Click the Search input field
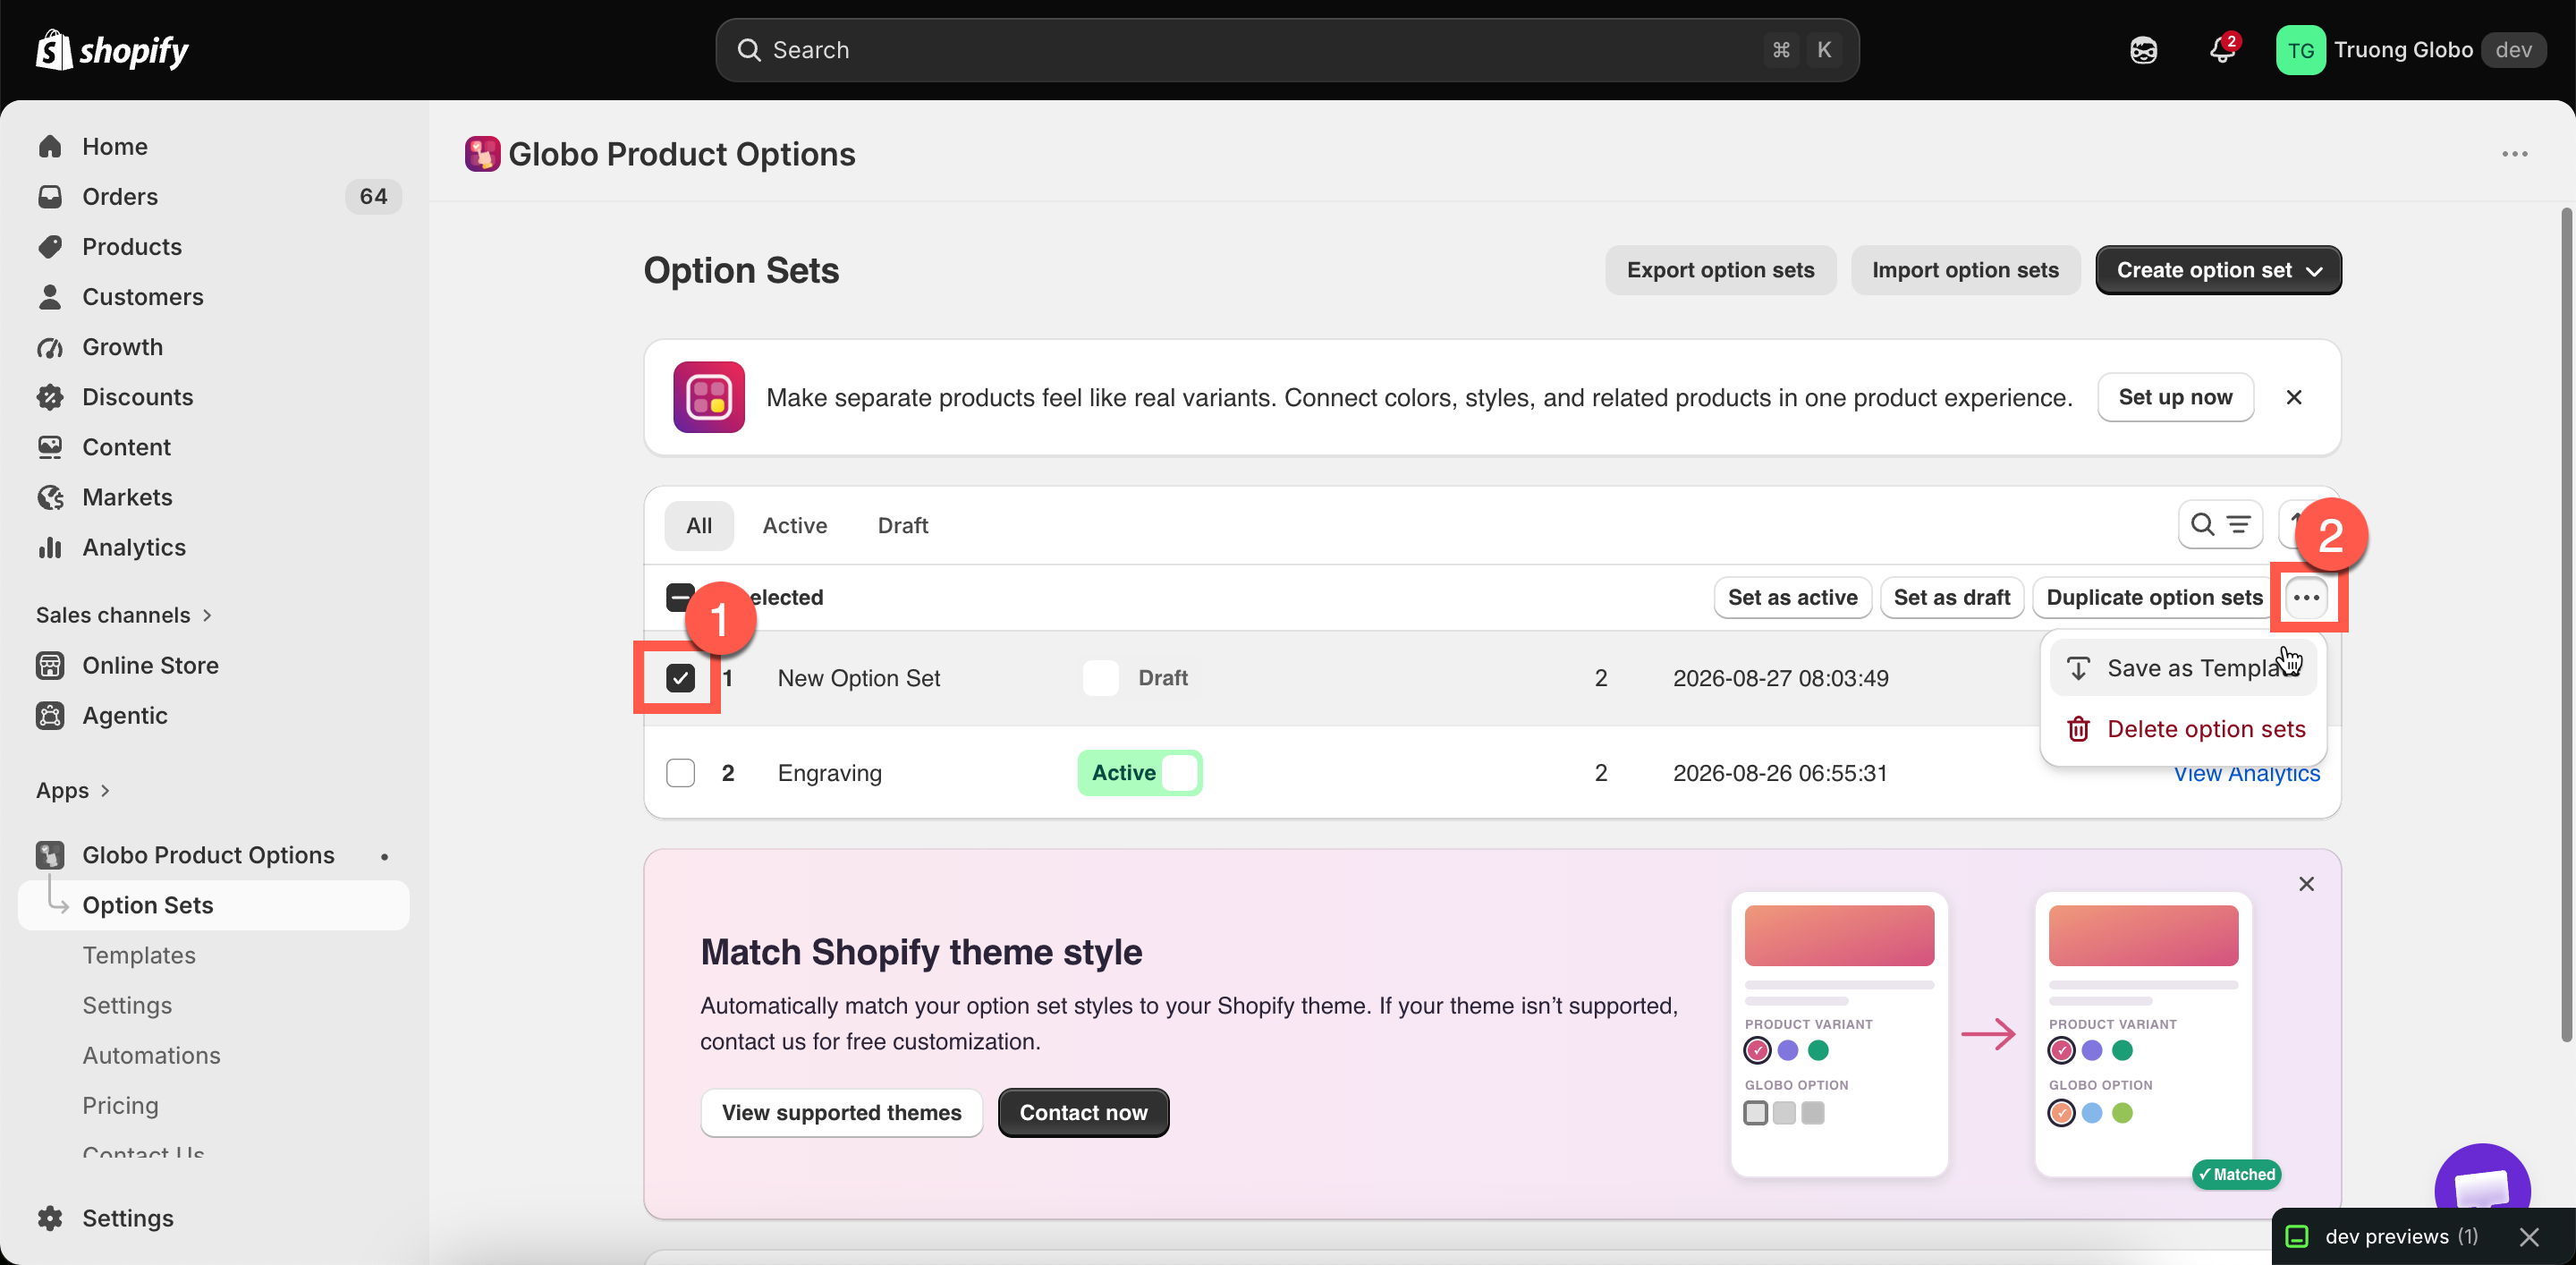Screen dimensions: 2576x1265 pyautogui.click(x=1287, y=50)
